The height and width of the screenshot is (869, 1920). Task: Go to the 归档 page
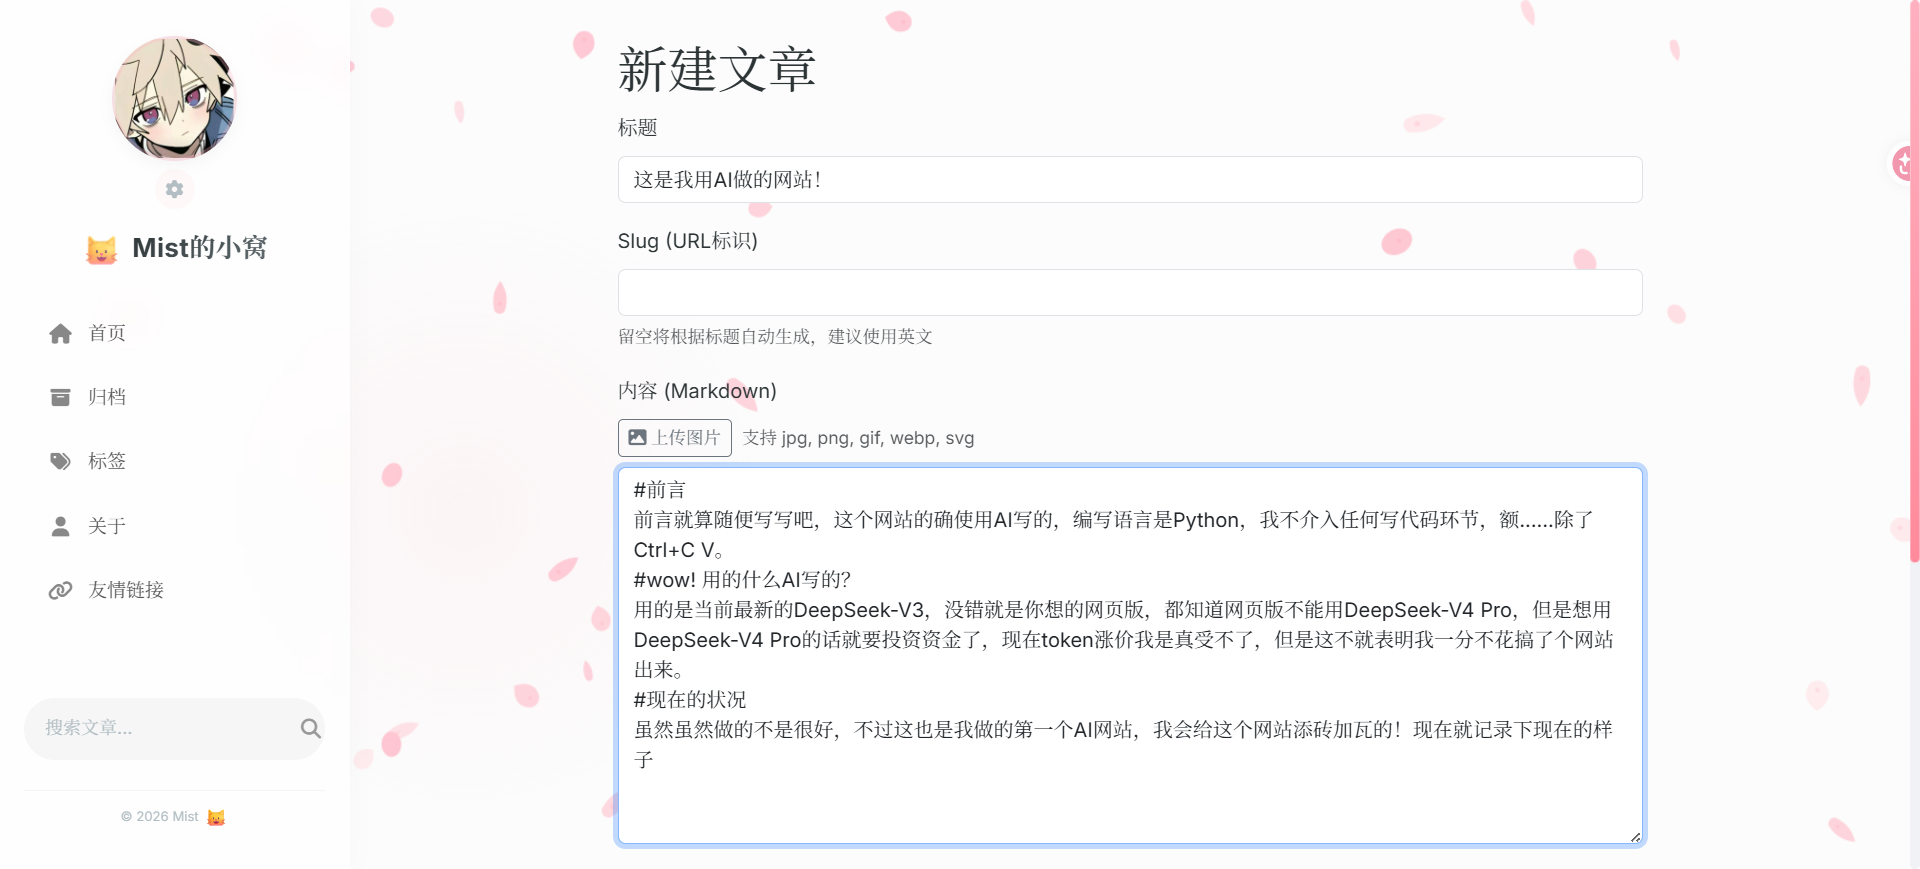click(x=107, y=397)
